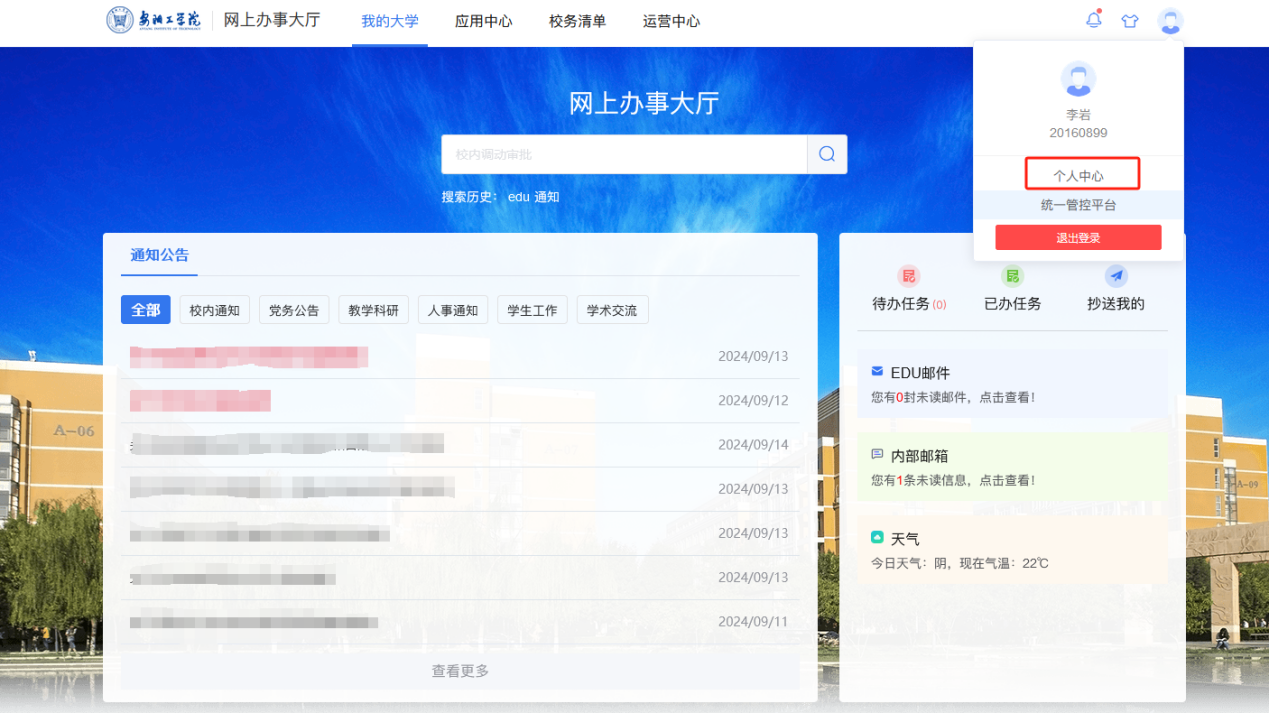Filter notices by 校内通知
The width and height of the screenshot is (1269, 713).
215,310
